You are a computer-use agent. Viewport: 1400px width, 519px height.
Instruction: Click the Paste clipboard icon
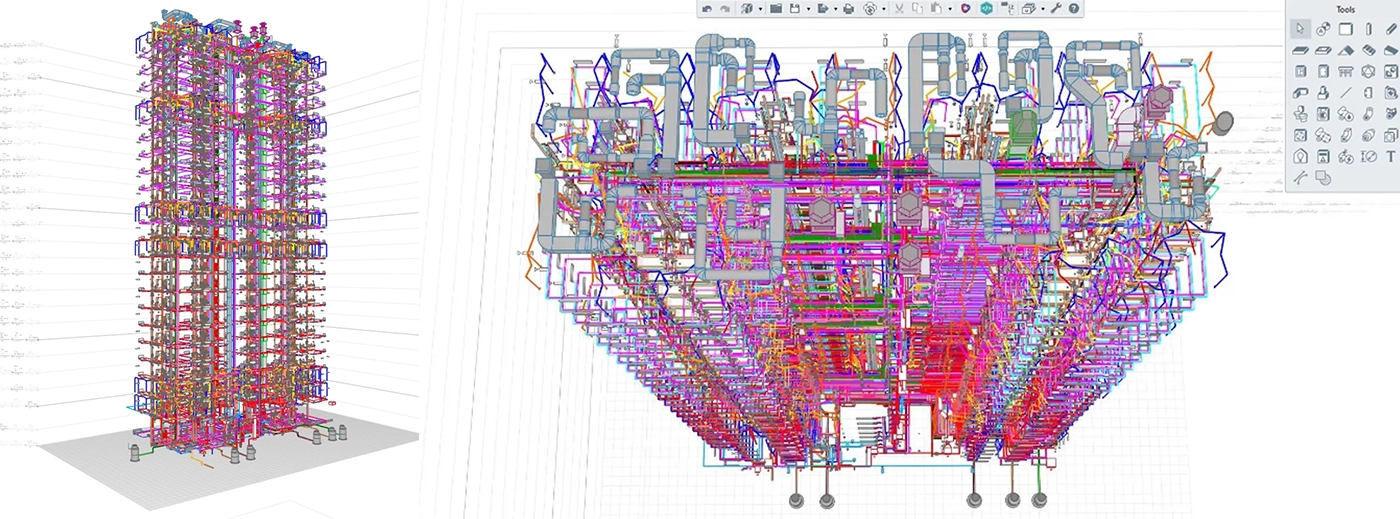(936, 9)
